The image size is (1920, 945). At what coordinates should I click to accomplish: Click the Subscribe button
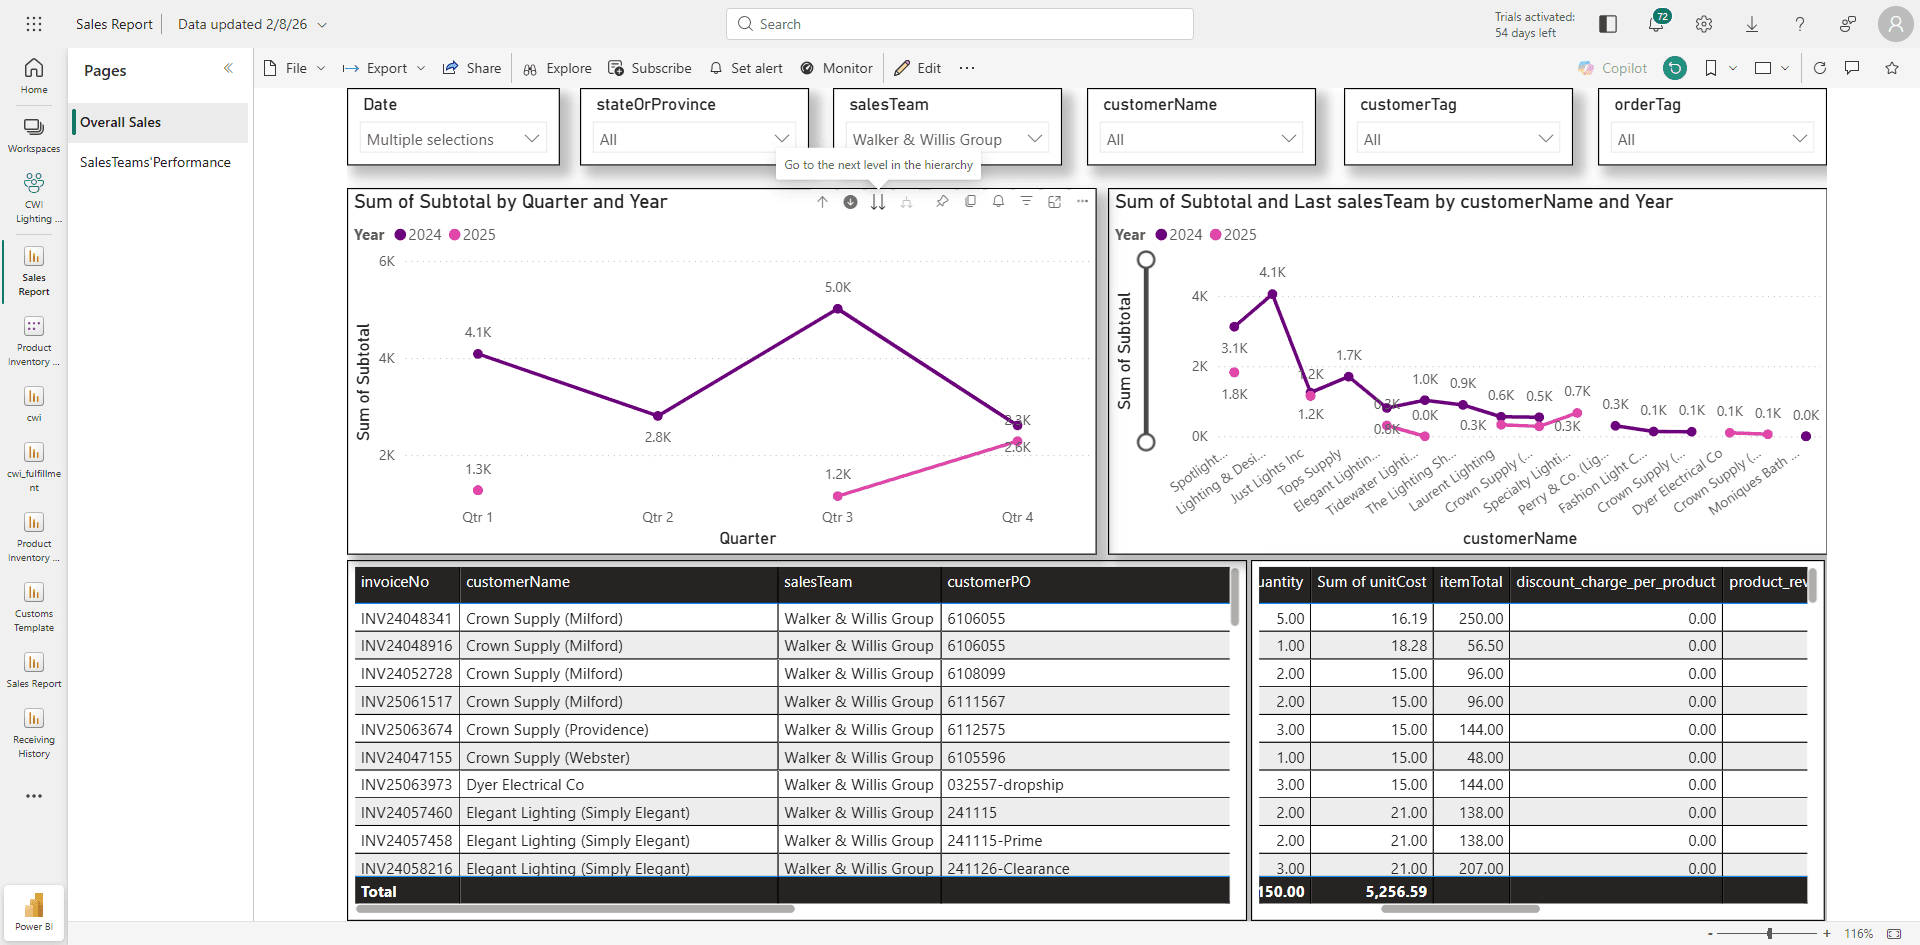click(650, 68)
